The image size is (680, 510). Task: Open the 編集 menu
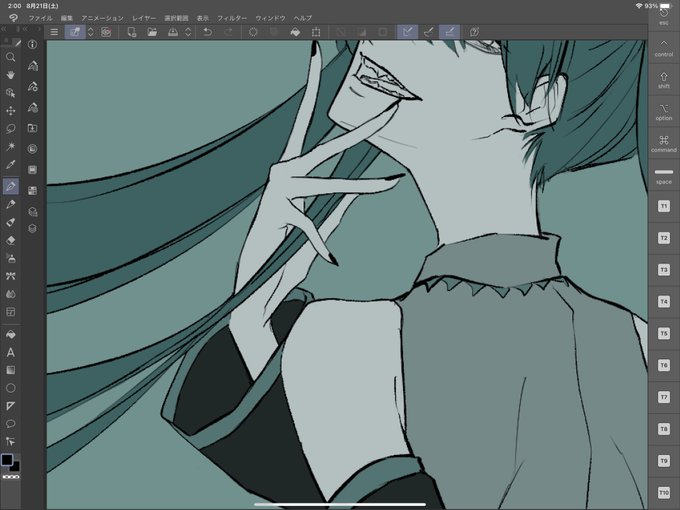(x=67, y=18)
